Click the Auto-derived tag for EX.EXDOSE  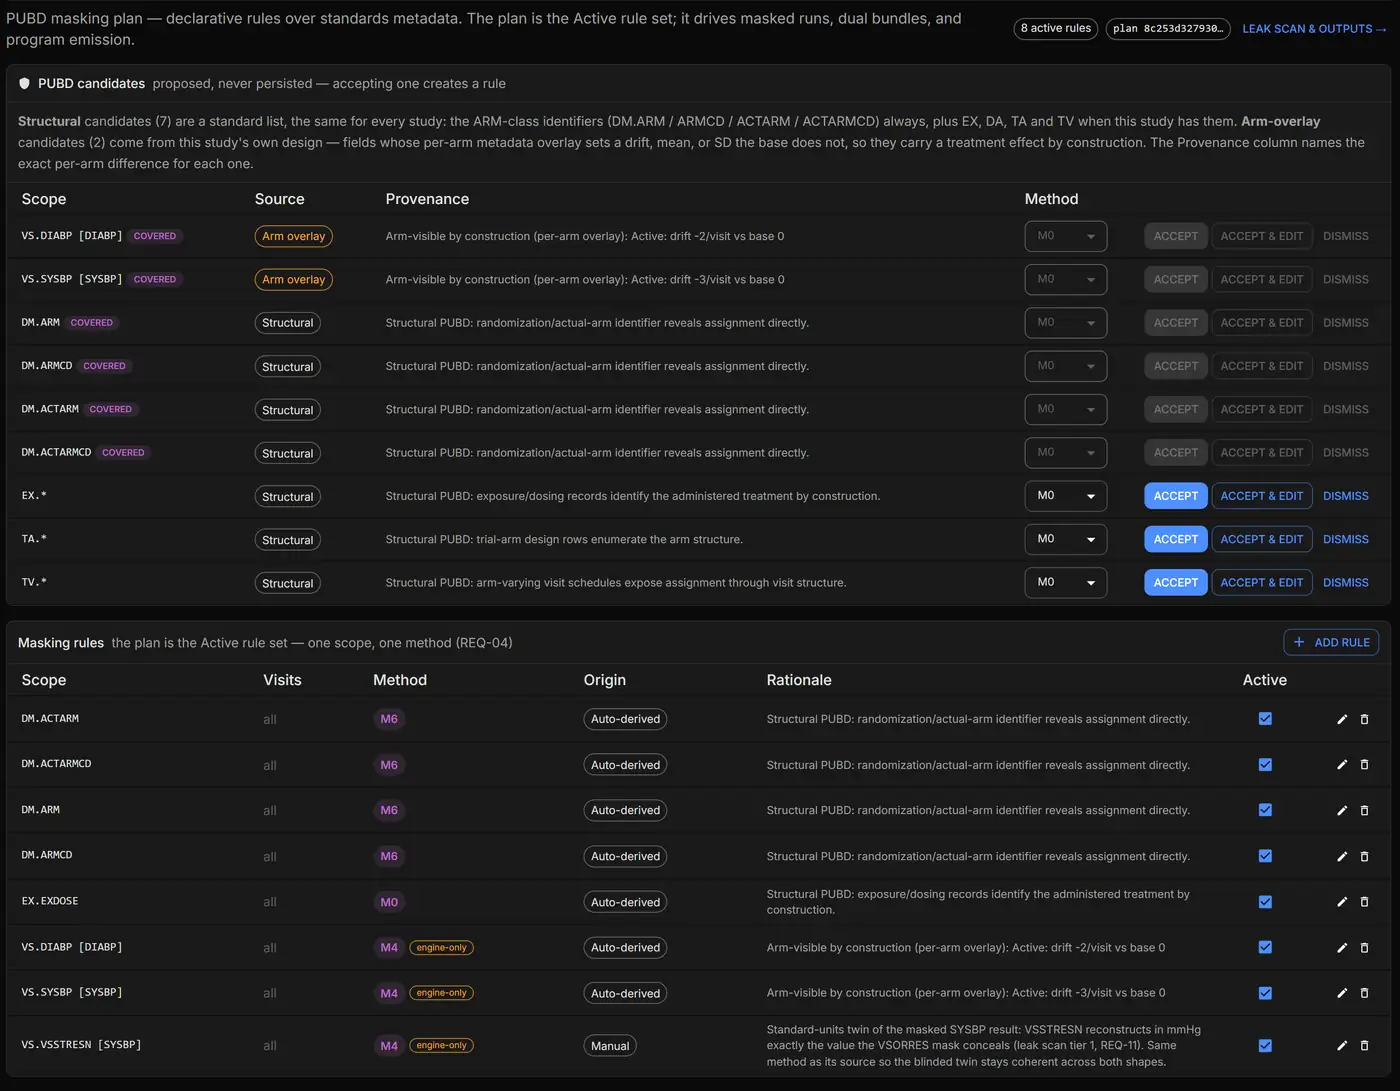coord(626,902)
